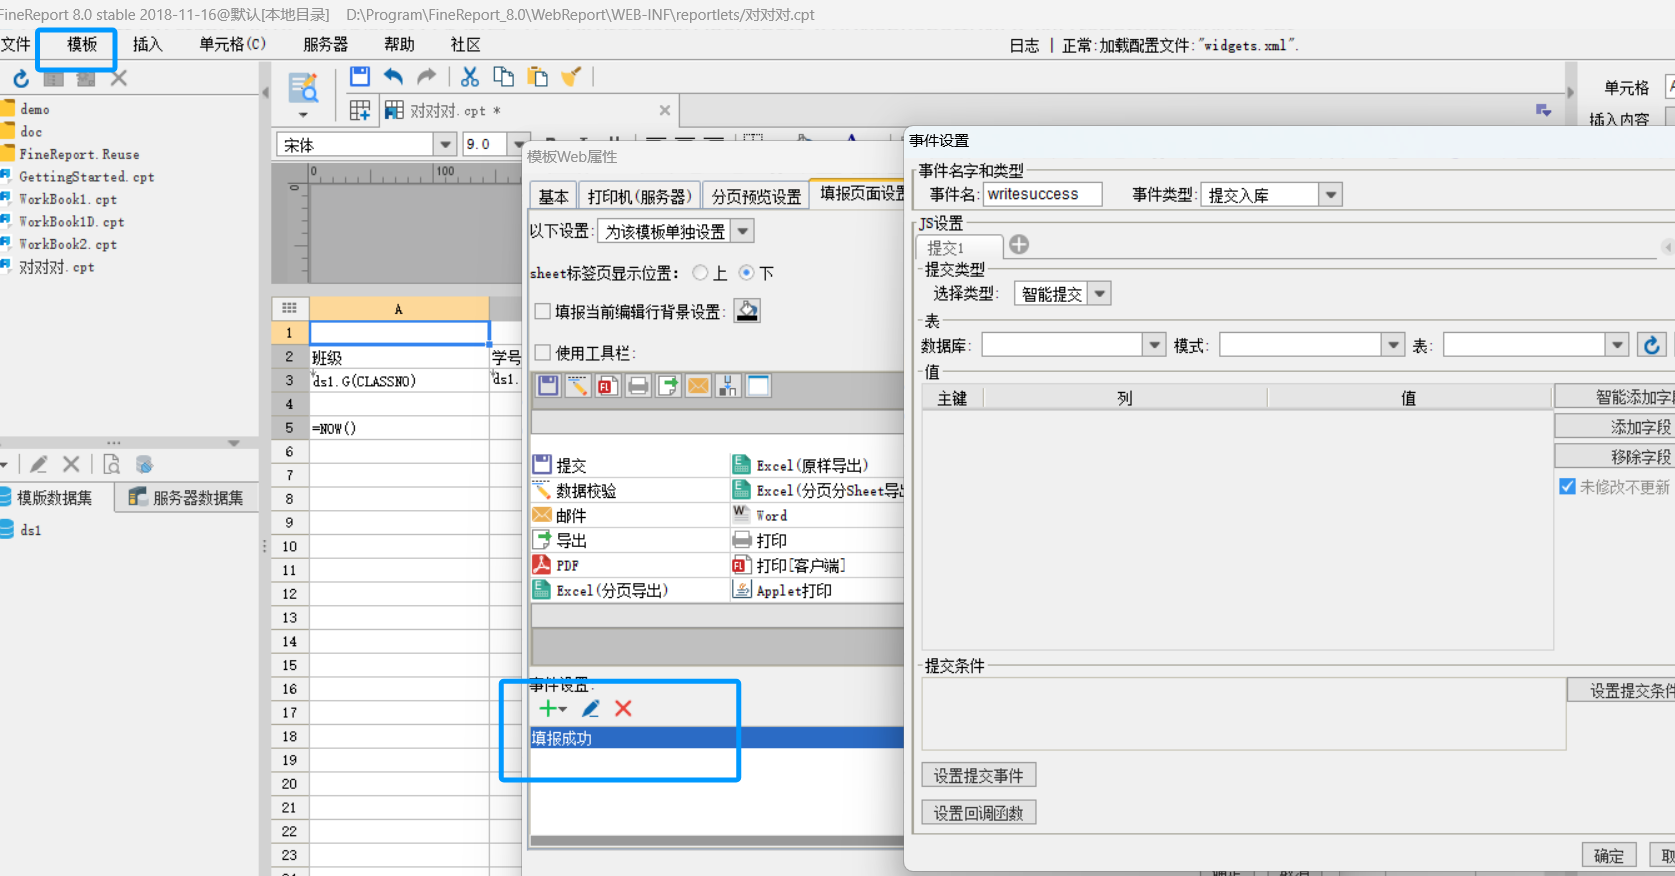
Task: Select the submit icon in the toolbar preview strip
Action: tap(548, 386)
